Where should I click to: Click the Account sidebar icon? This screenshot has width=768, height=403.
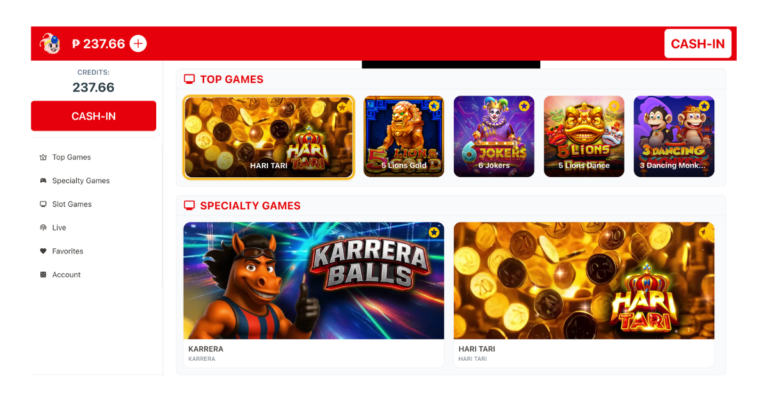43,275
